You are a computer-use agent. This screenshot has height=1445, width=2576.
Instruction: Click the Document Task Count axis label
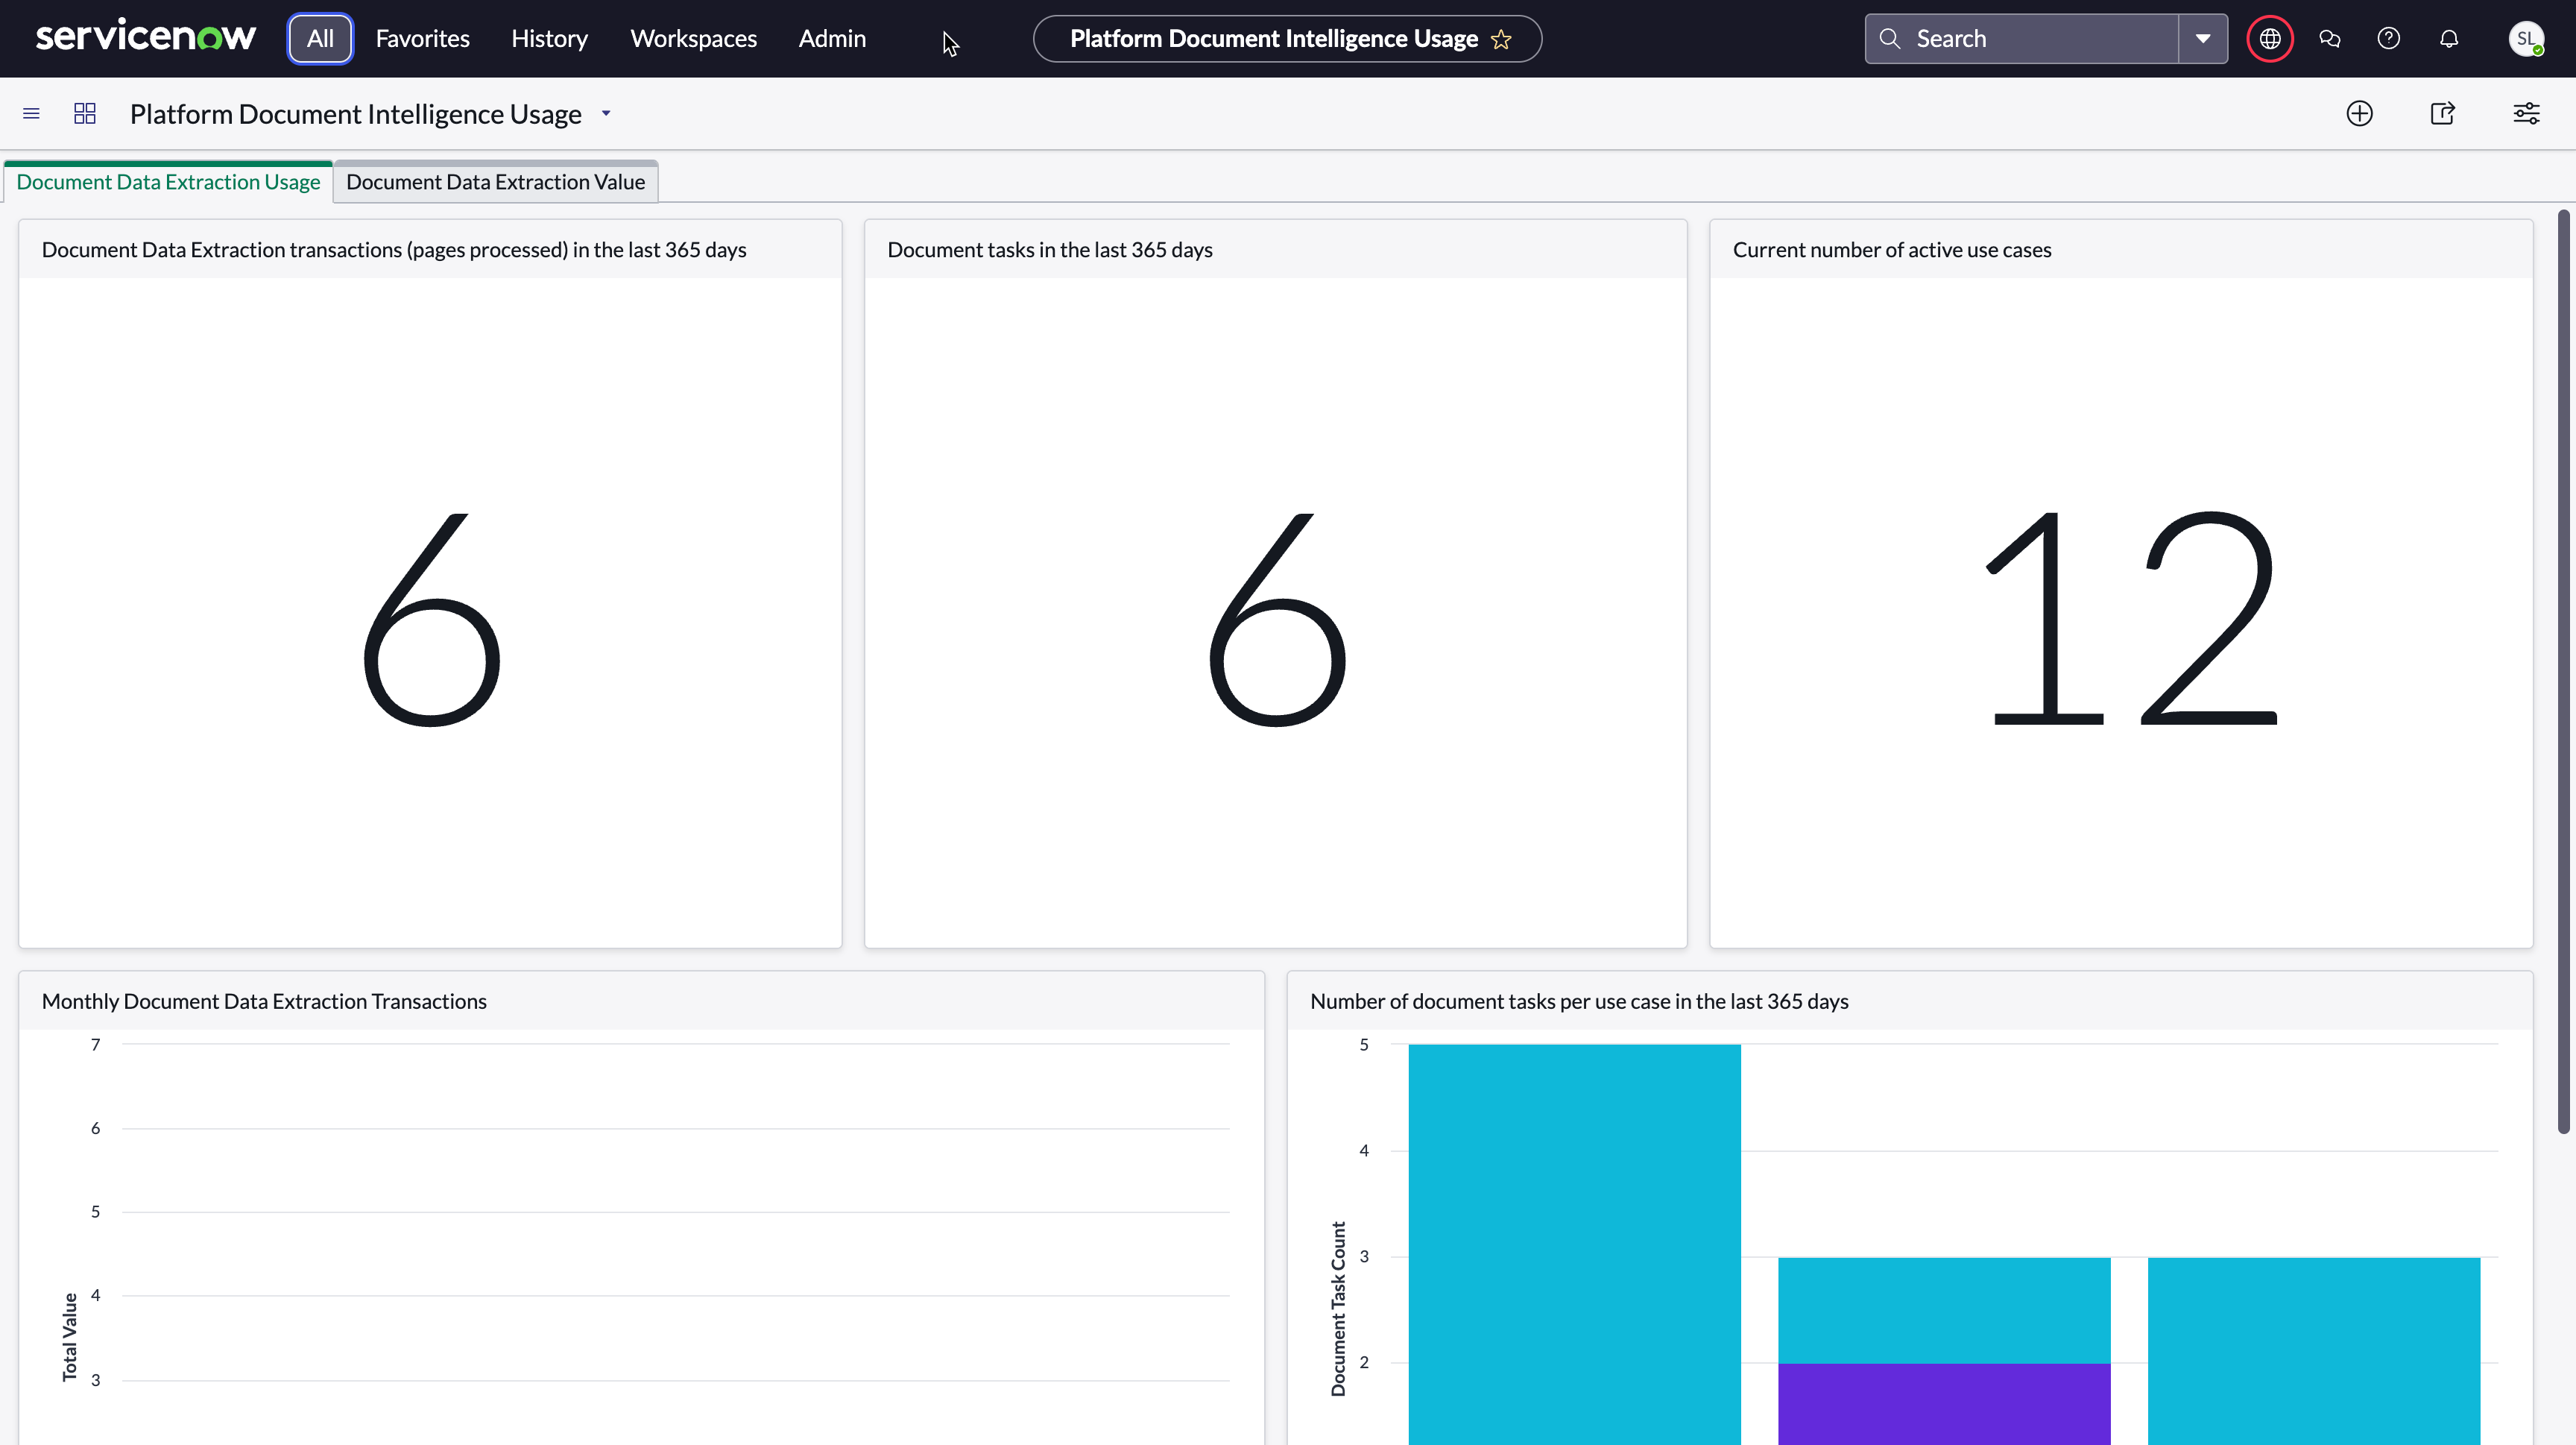click(x=1338, y=1309)
